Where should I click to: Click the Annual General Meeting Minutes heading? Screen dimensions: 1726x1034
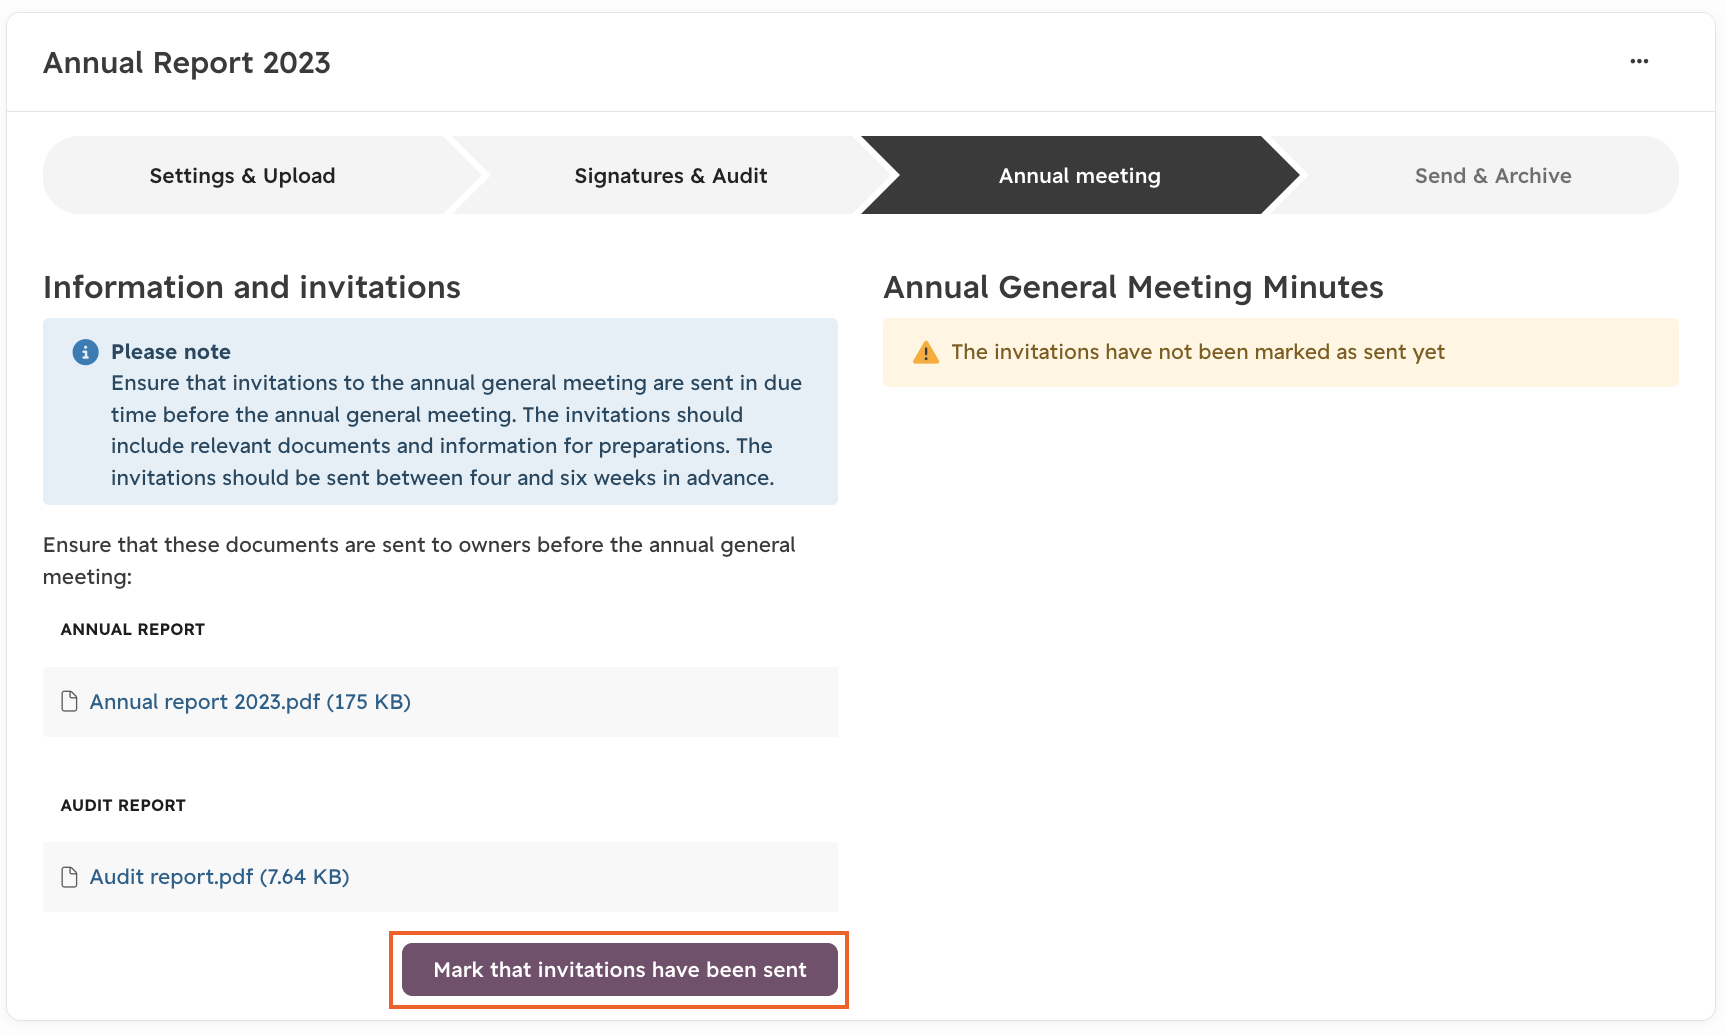1133,287
